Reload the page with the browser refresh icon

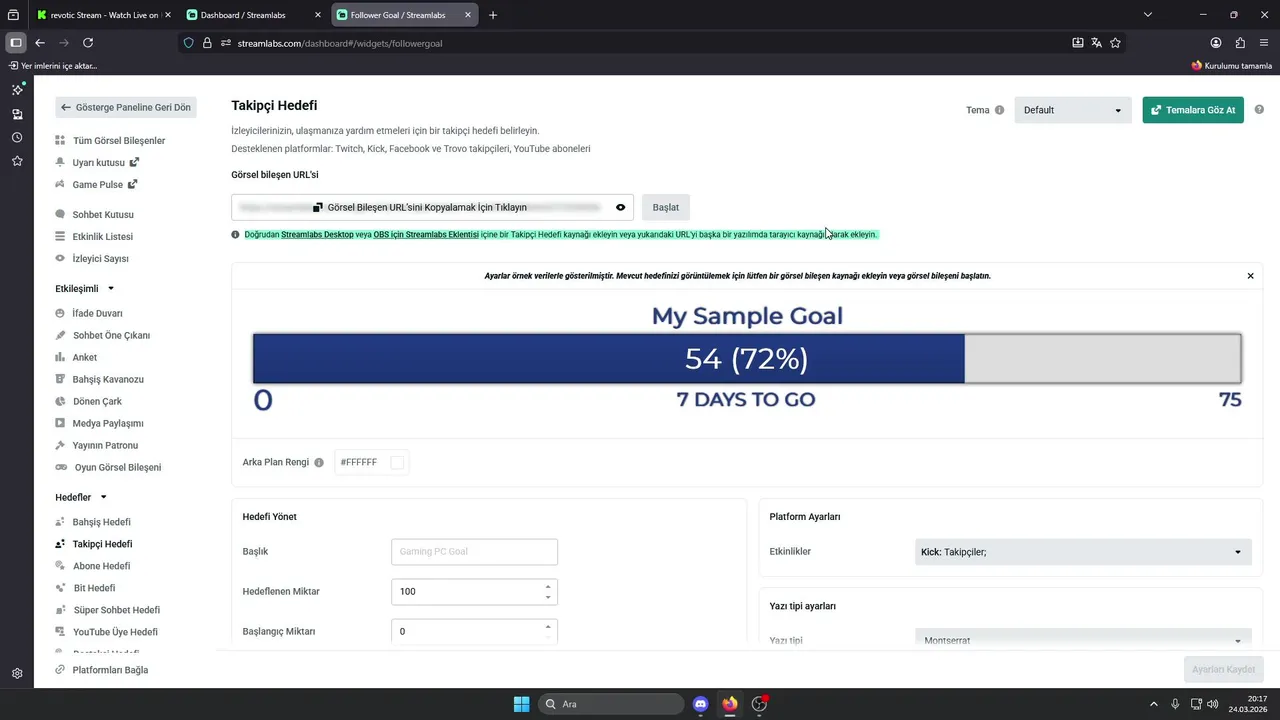[x=88, y=43]
